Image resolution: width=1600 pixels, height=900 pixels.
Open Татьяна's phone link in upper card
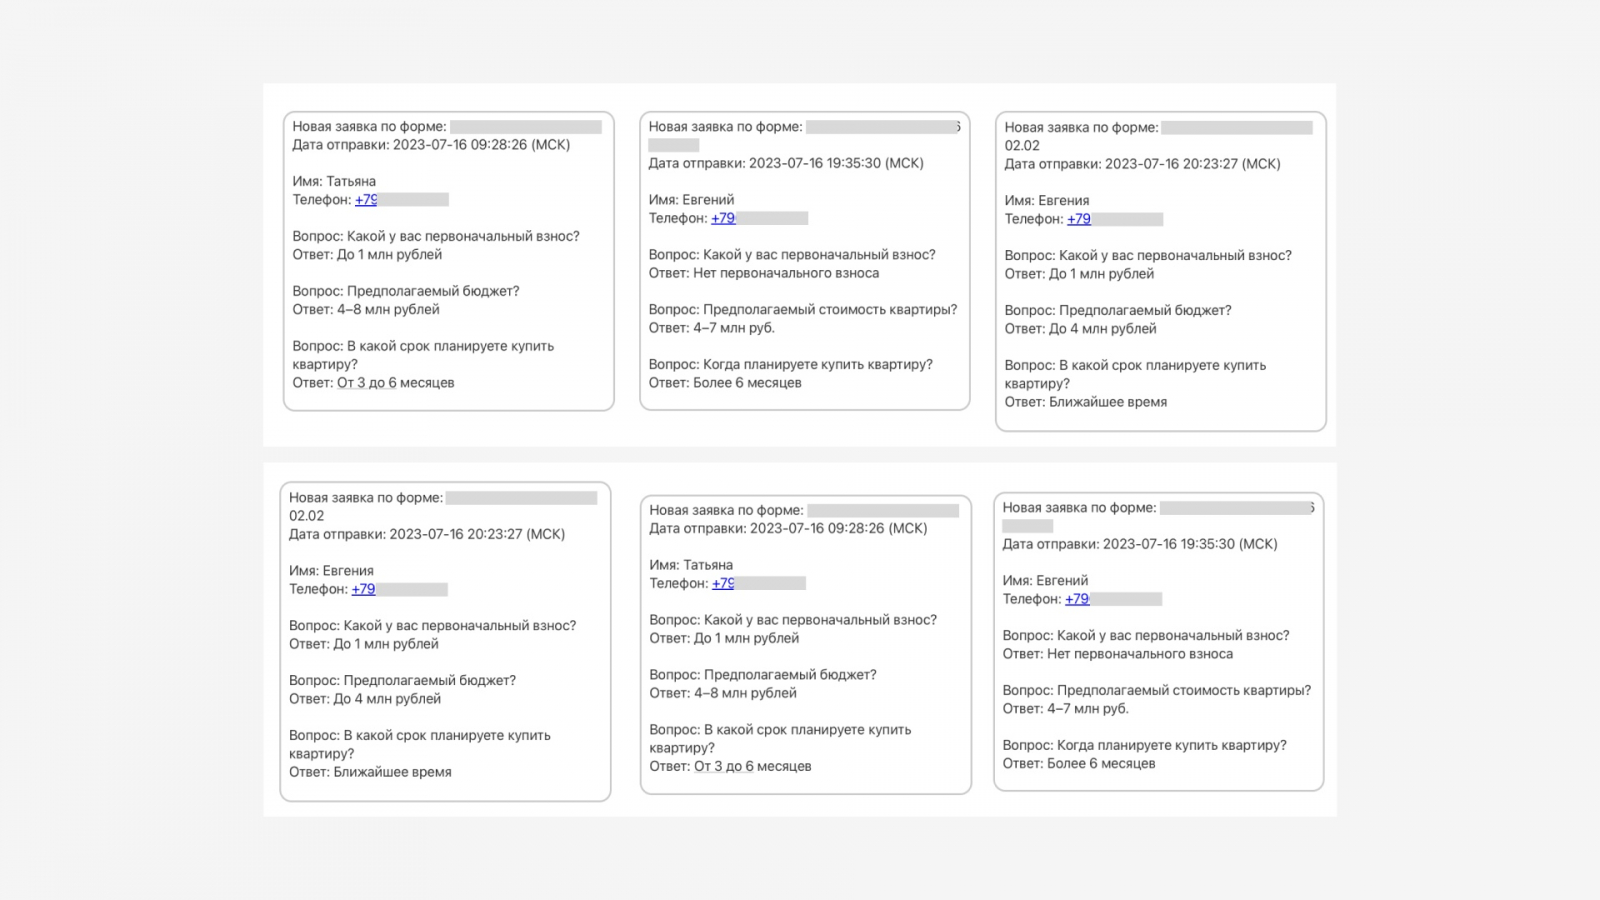pyautogui.click(x=366, y=200)
